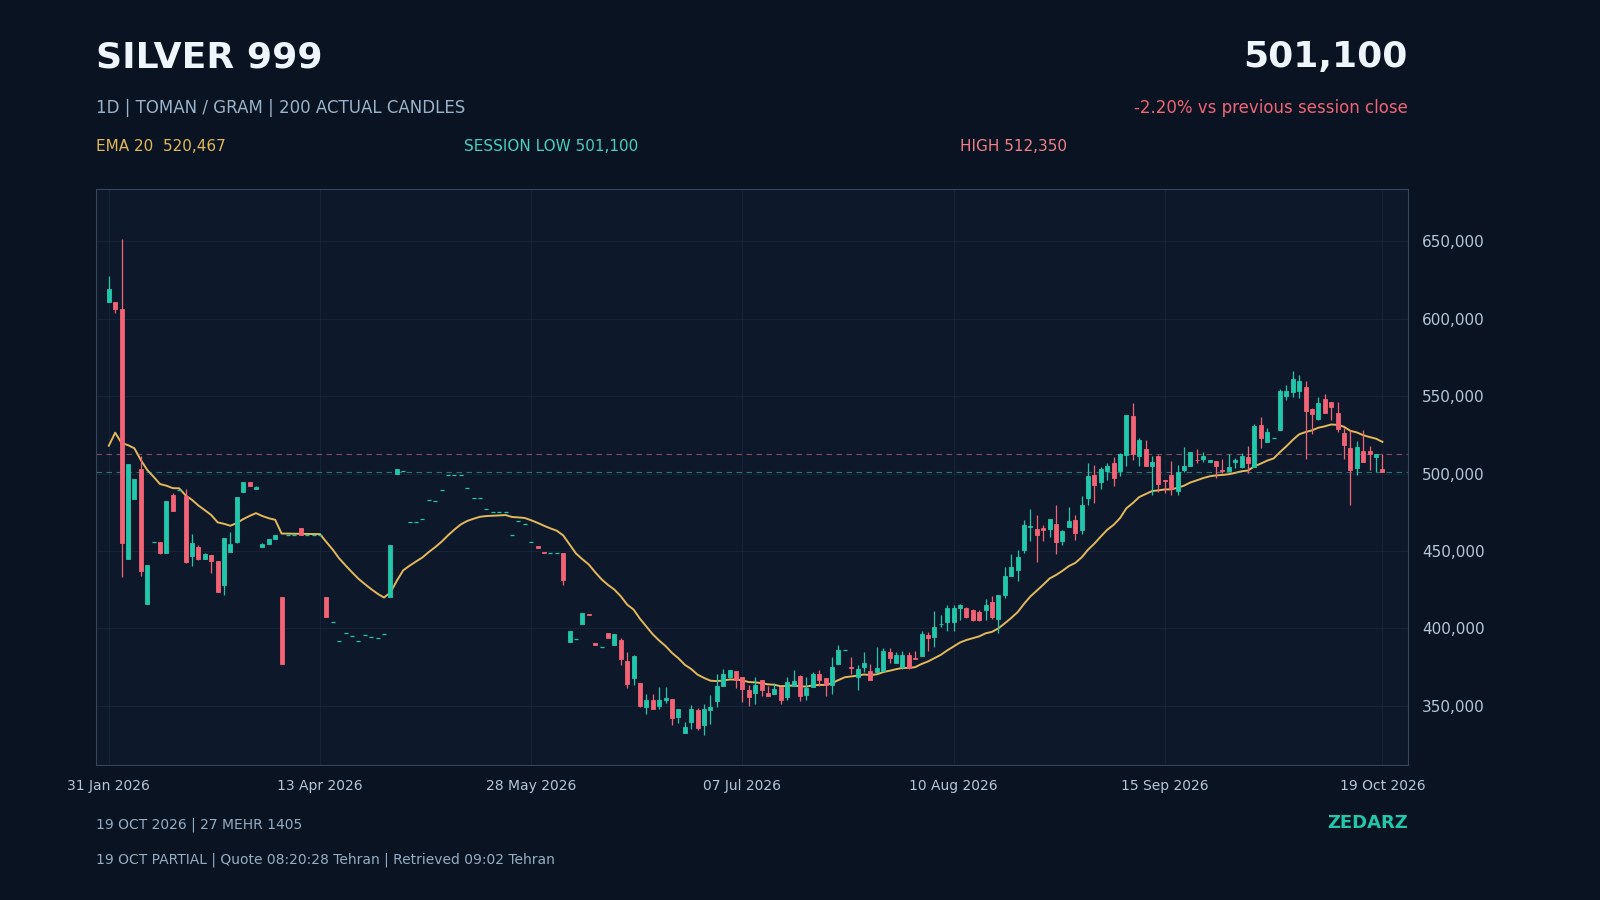Click the 400,000 price axis label
The image size is (1600, 900).
1452,629
